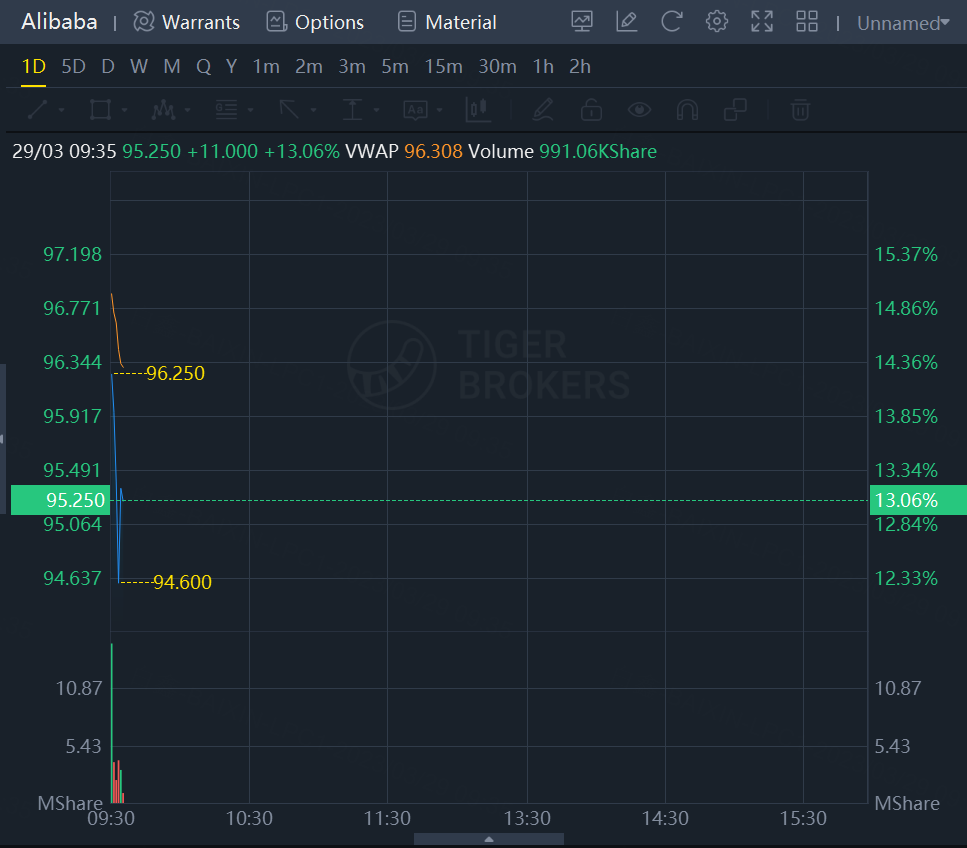Select the arrow annotation tool
Image resolution: width=967 pixels, height=848 pixels.
pos(289,110)
